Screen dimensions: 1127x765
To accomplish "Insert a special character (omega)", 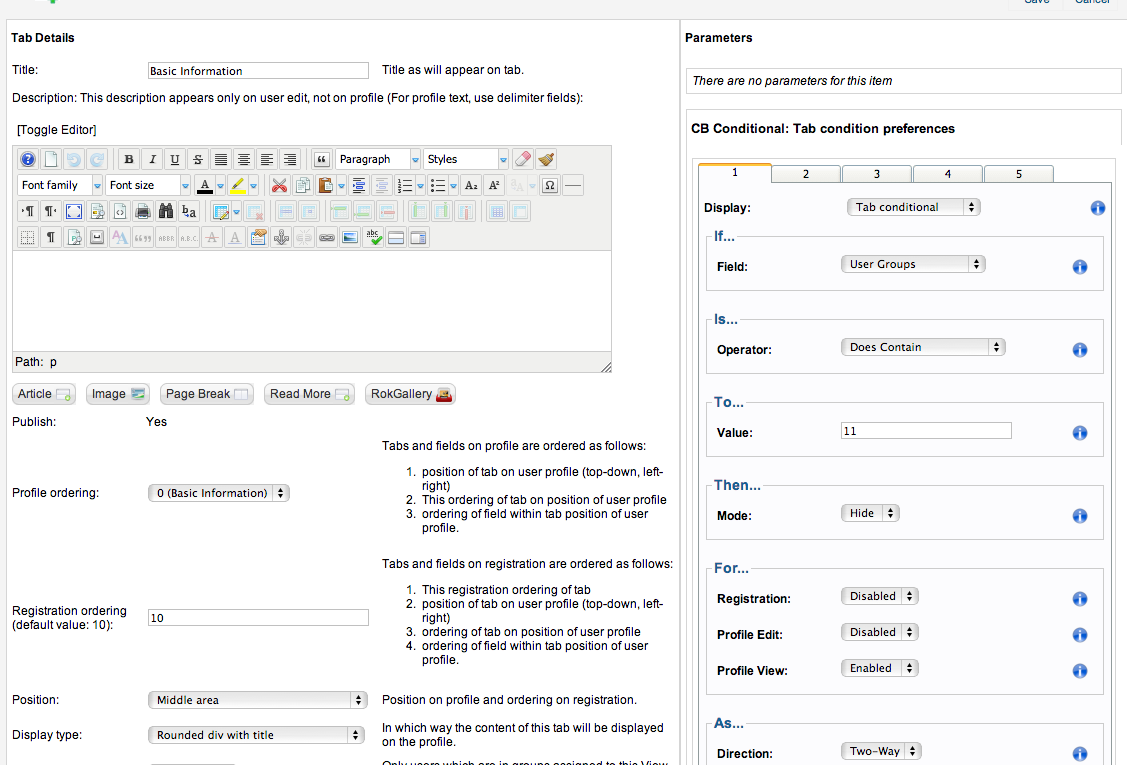I will [x=550, y=185].
